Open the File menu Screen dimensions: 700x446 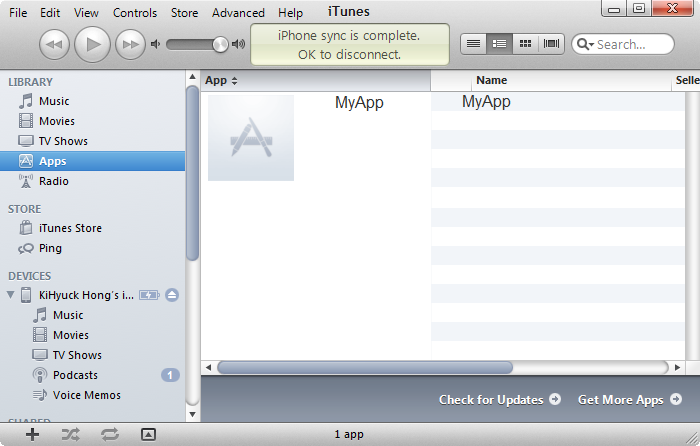[x=18, y=13]
